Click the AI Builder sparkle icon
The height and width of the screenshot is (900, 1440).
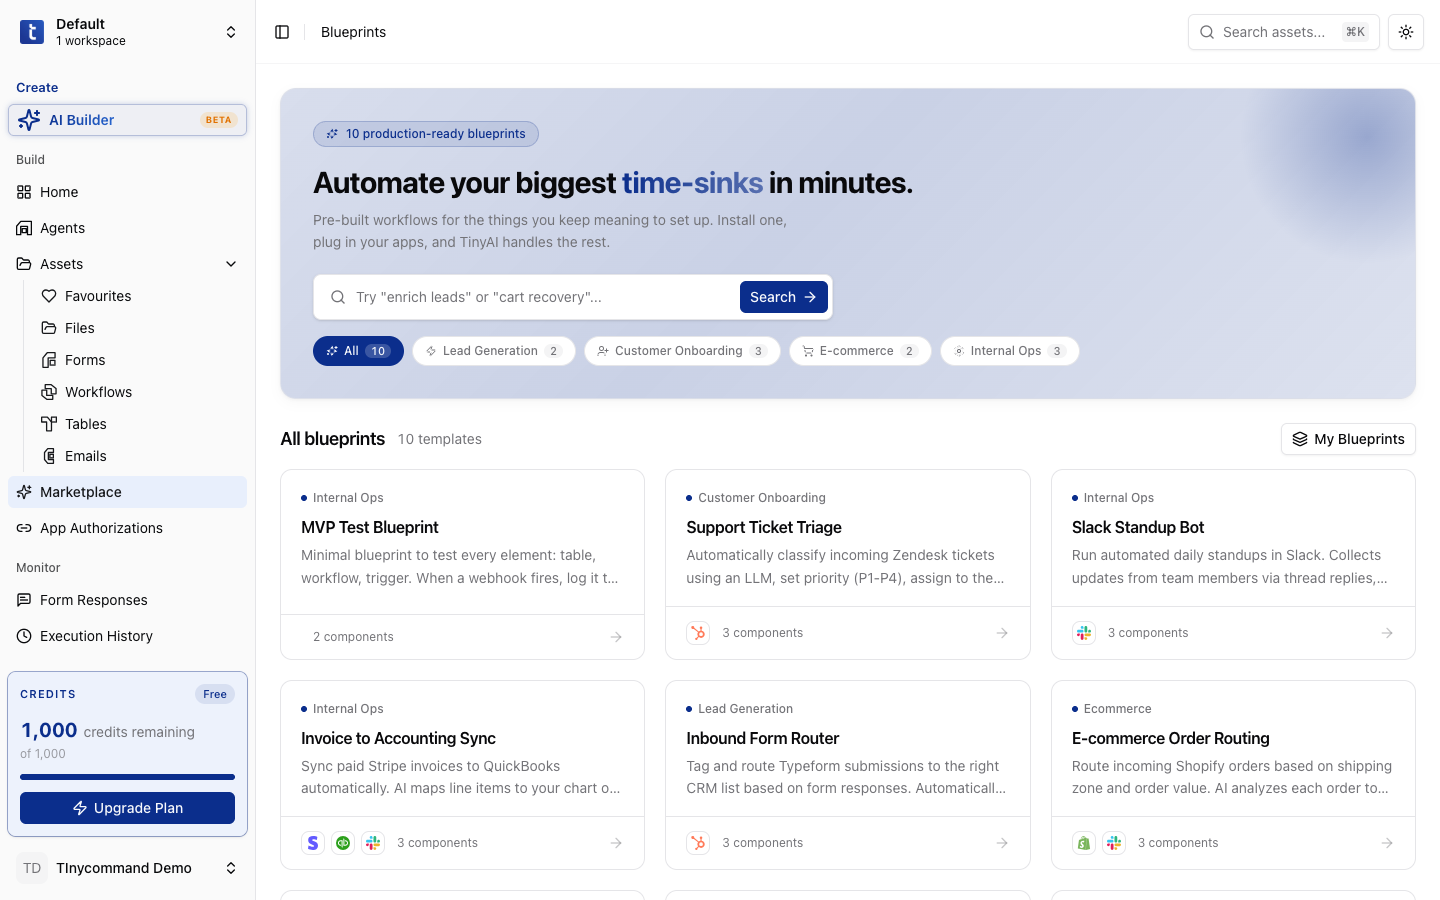click(x=30, y=120)
